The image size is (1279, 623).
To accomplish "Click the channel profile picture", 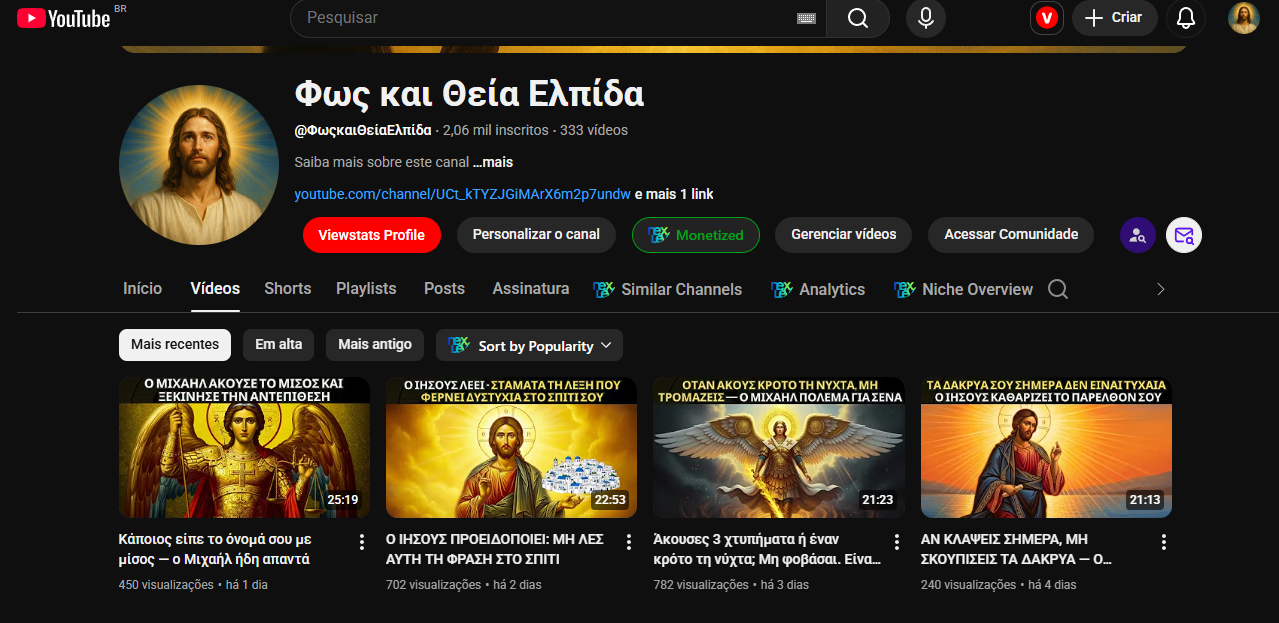I will coord(199,165).
